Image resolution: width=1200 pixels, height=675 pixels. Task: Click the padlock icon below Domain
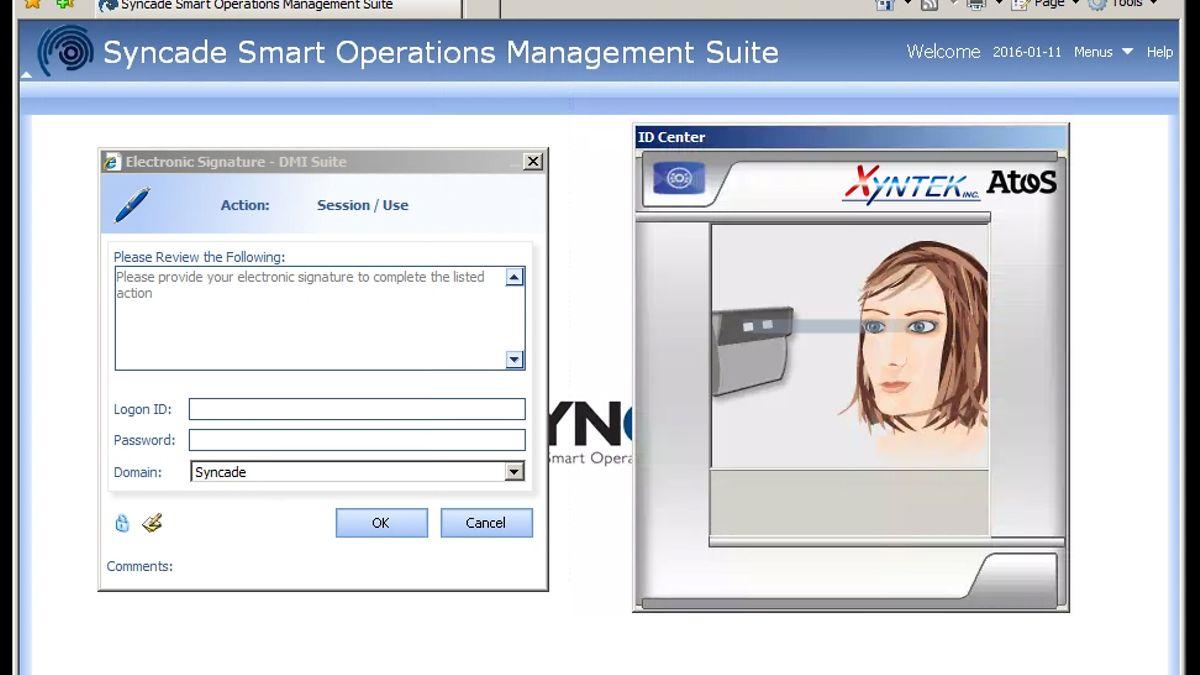(x=122, y=523)
